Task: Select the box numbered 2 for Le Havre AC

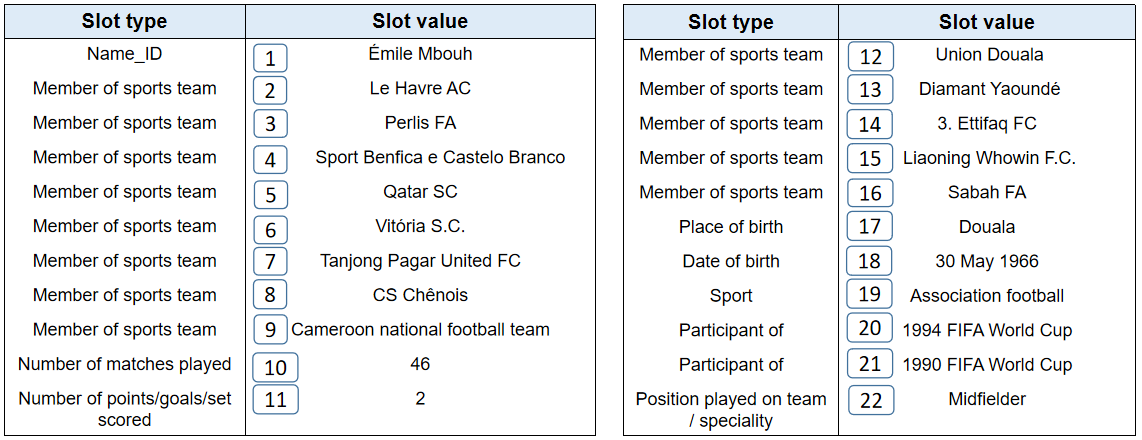Action: (x=270, y=91)
